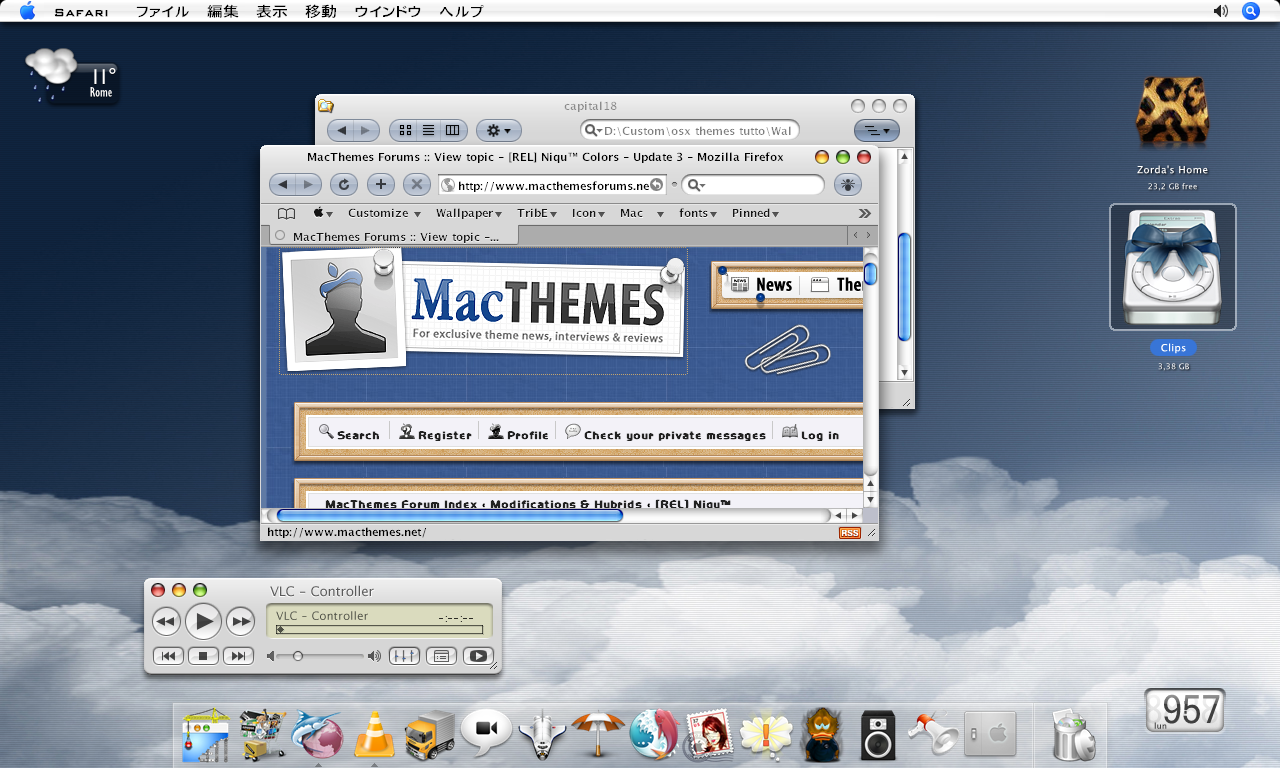1280x768 pixels.
Task: Open ヘルプ menu in menu bar
Action: tap(461, 11)
